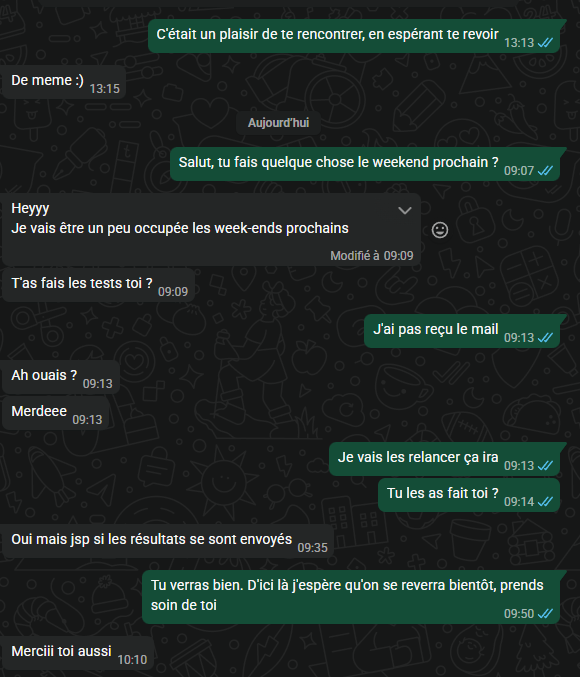Screen dimensions: 580x677
Task: Click read receipt ticks on 13:13 message
Action: (545, 43)
